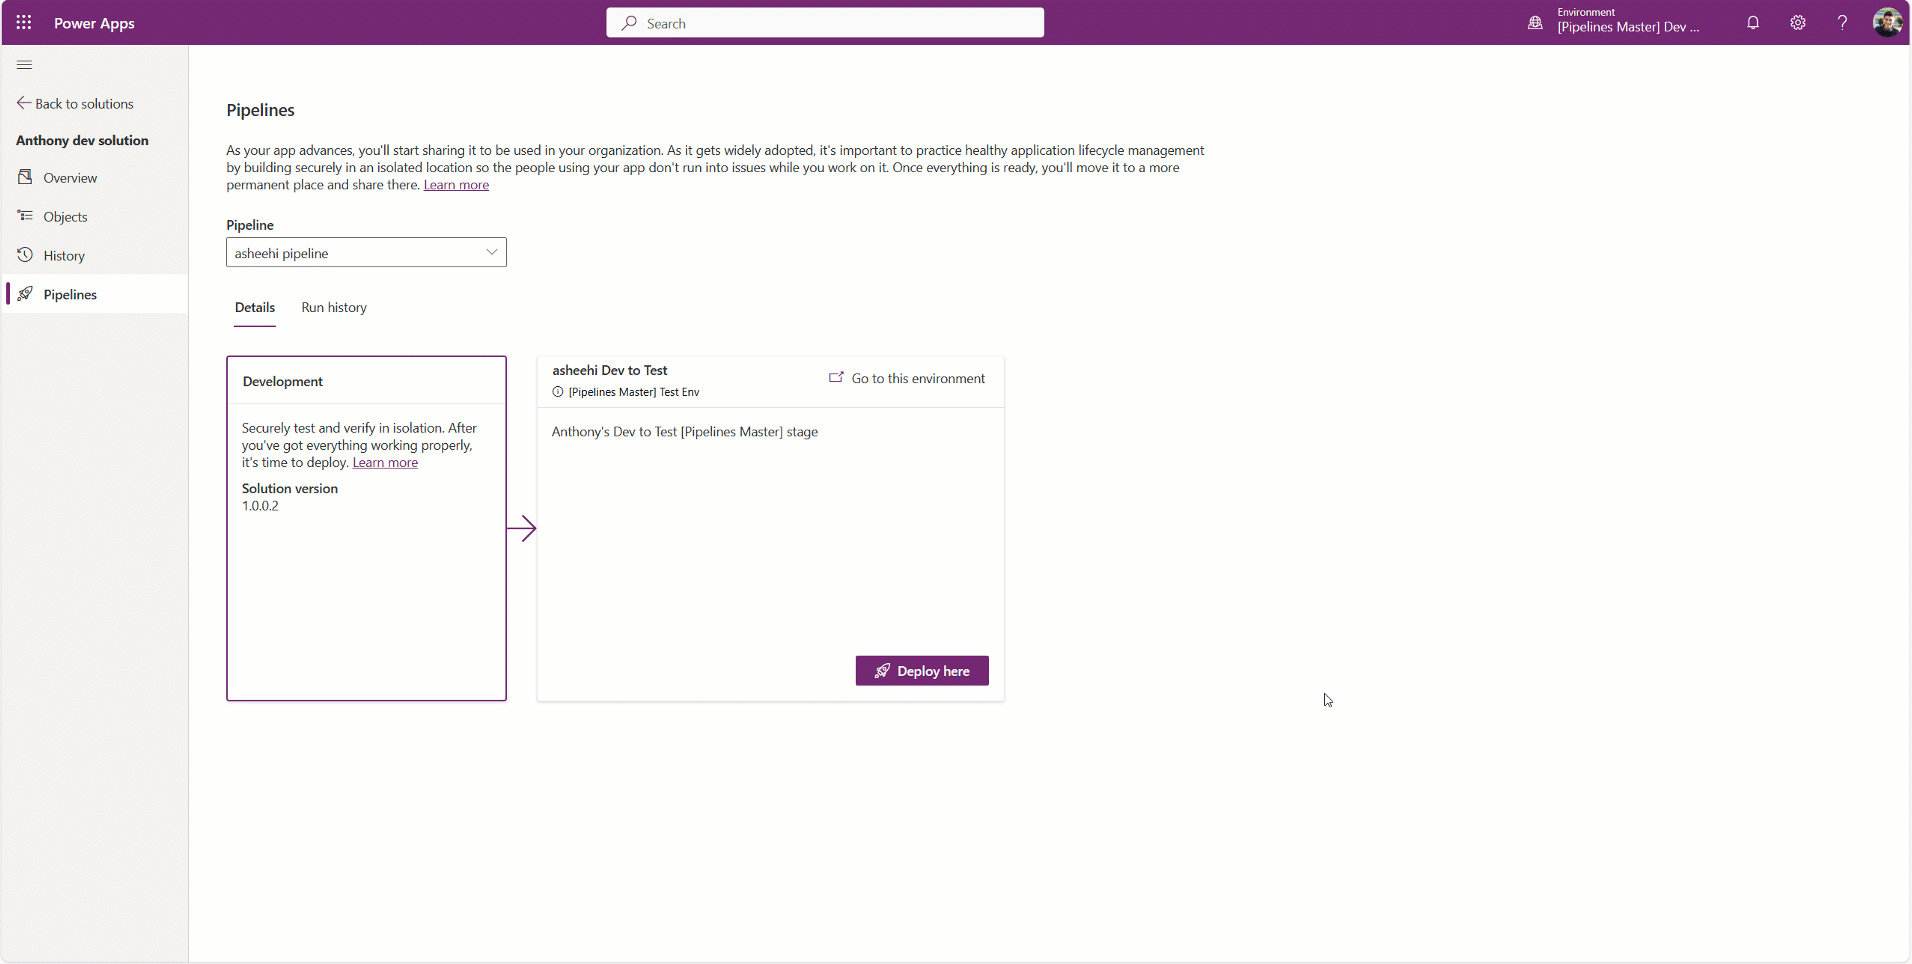Open the Learn more link about pipelines

[x=456, y=185]
